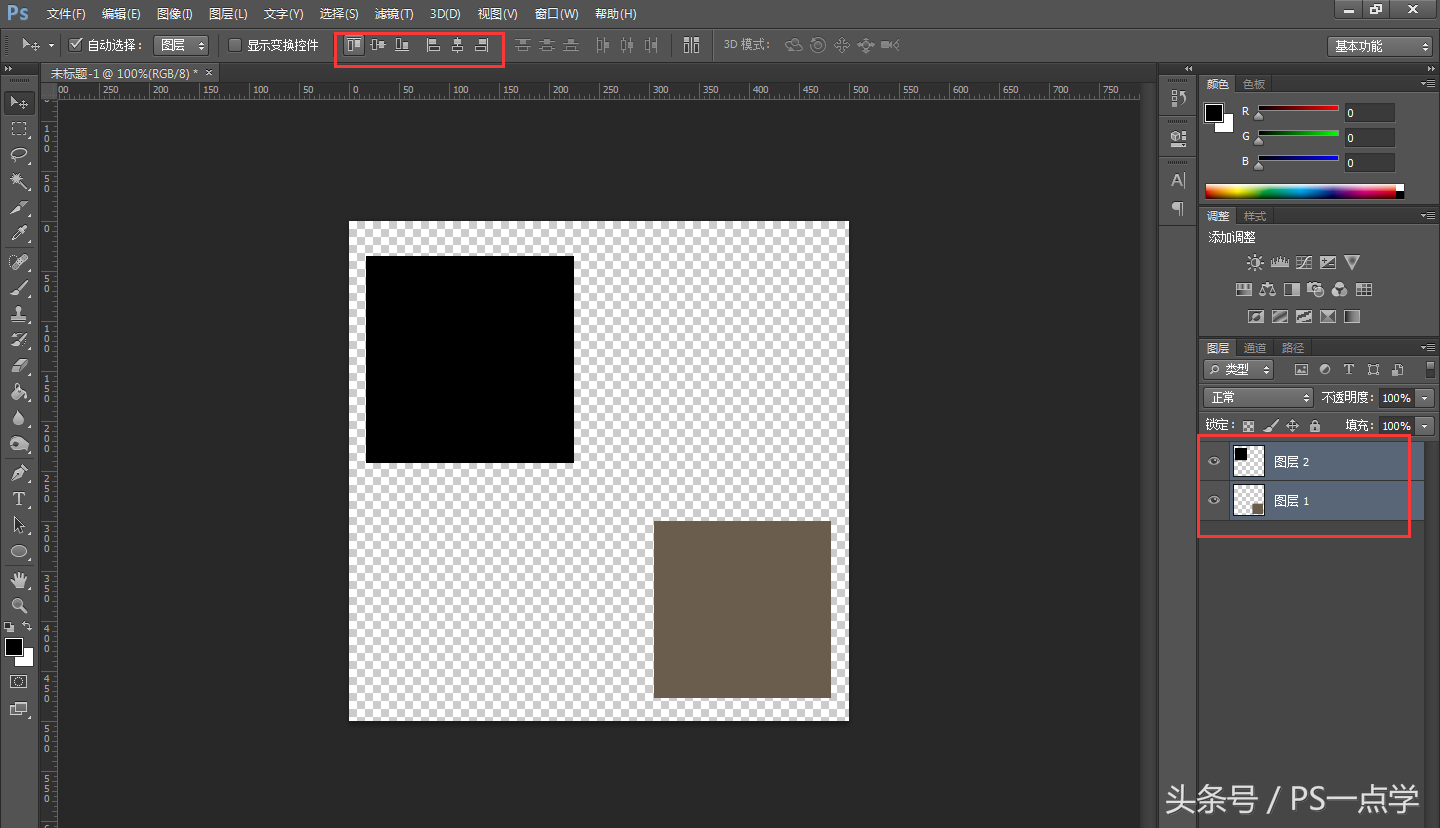Toggle the layer filter switch
Viewport: 1440px width, 828px height.
[x=1430, y=370]
